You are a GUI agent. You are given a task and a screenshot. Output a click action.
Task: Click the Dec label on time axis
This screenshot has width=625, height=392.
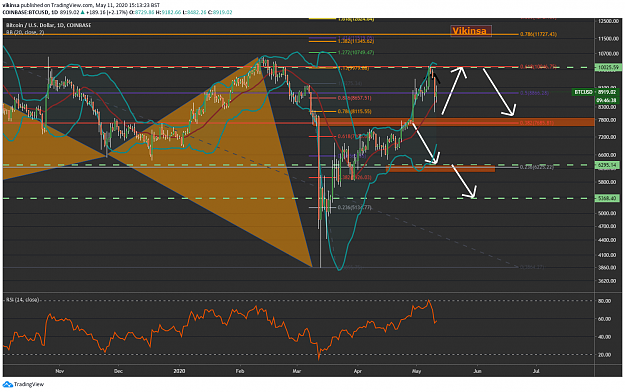pos(118,371)
